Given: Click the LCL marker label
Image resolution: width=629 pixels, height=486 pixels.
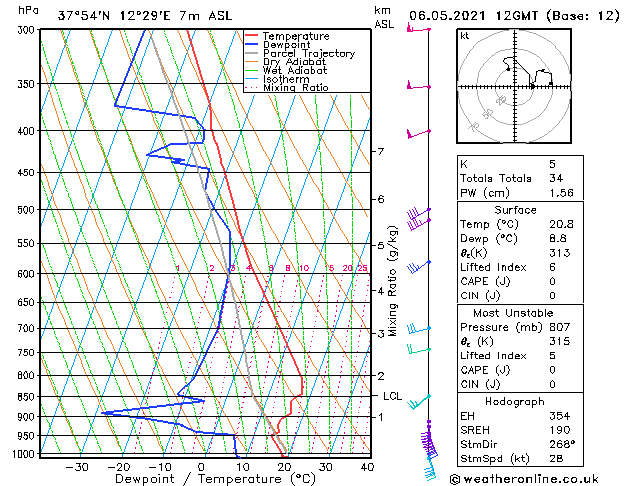Looking at the screenshot, I should [x=392, y=396].
